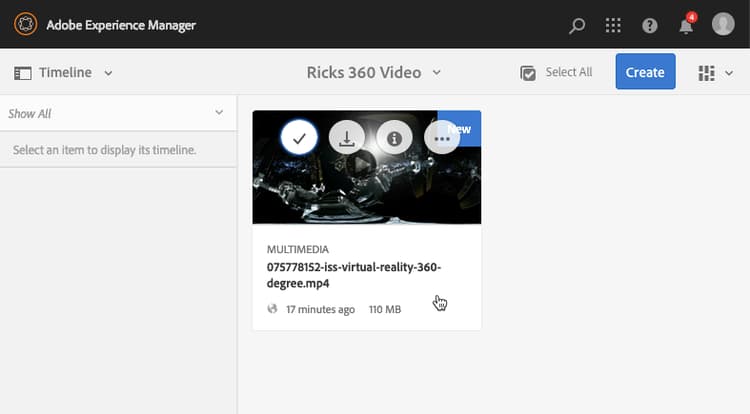Viewport: 750px width, 414px height.
Task: Click the Timeline label
Action: [65, 72]
